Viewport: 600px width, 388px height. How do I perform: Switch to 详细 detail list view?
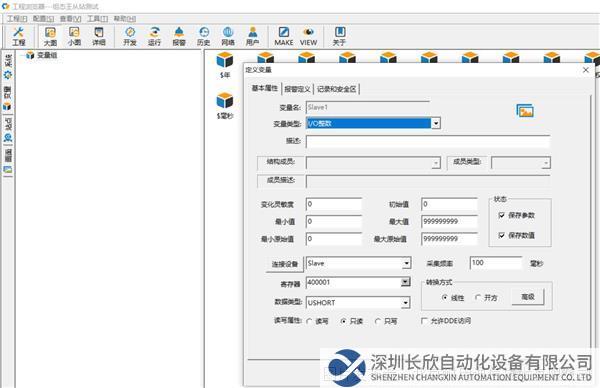[99, 37]
